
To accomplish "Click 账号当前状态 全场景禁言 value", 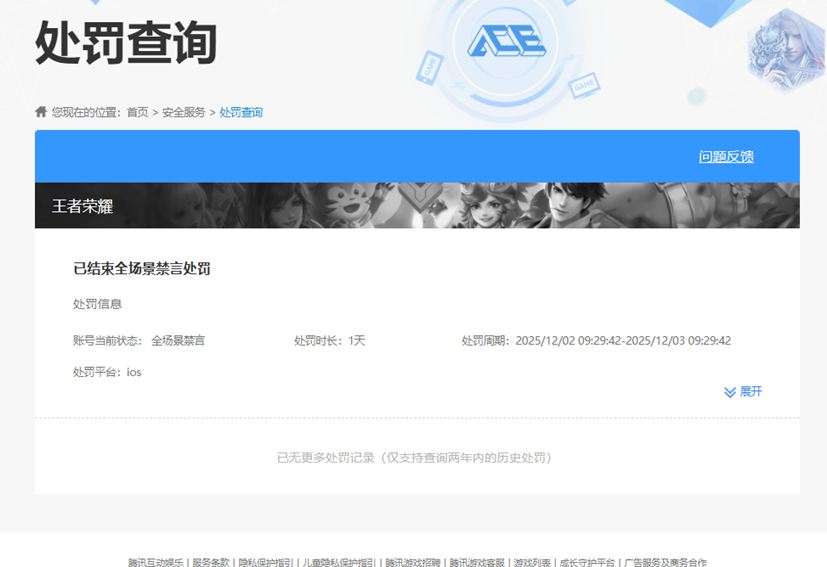I will pyautogui.click(x=178, y=340).
